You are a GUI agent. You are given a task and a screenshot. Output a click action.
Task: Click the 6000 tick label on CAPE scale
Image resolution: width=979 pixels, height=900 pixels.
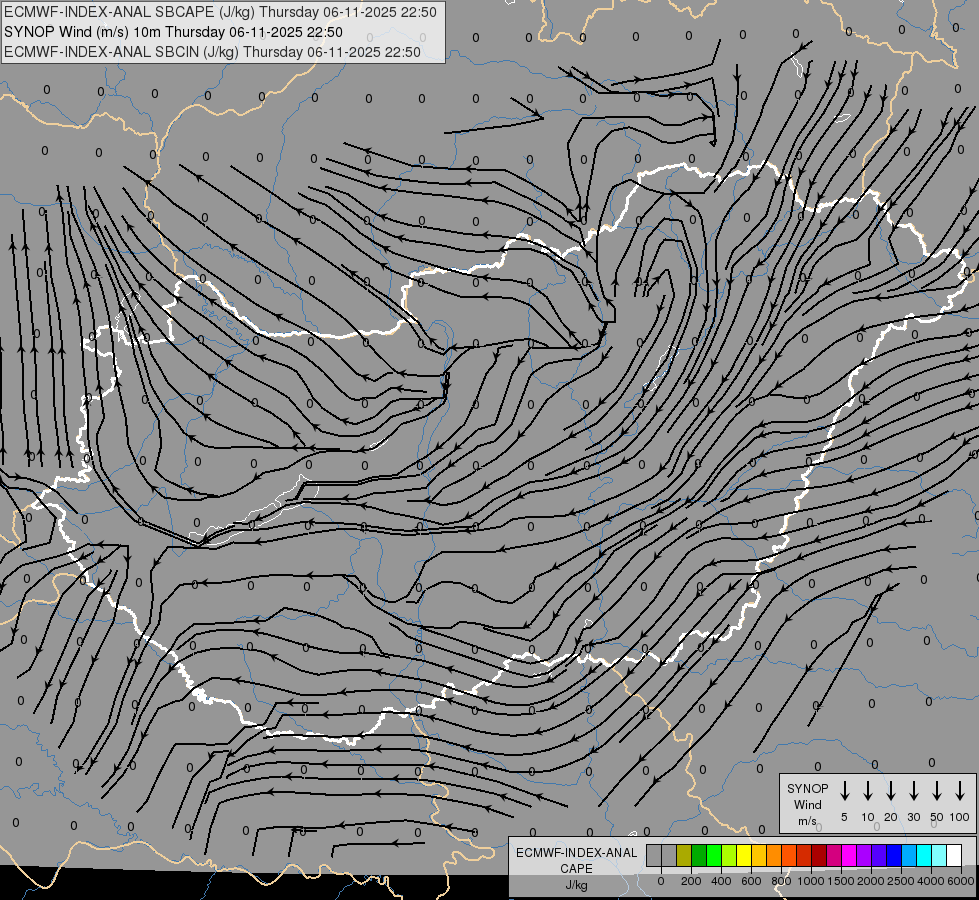click(x=960, y=881)
